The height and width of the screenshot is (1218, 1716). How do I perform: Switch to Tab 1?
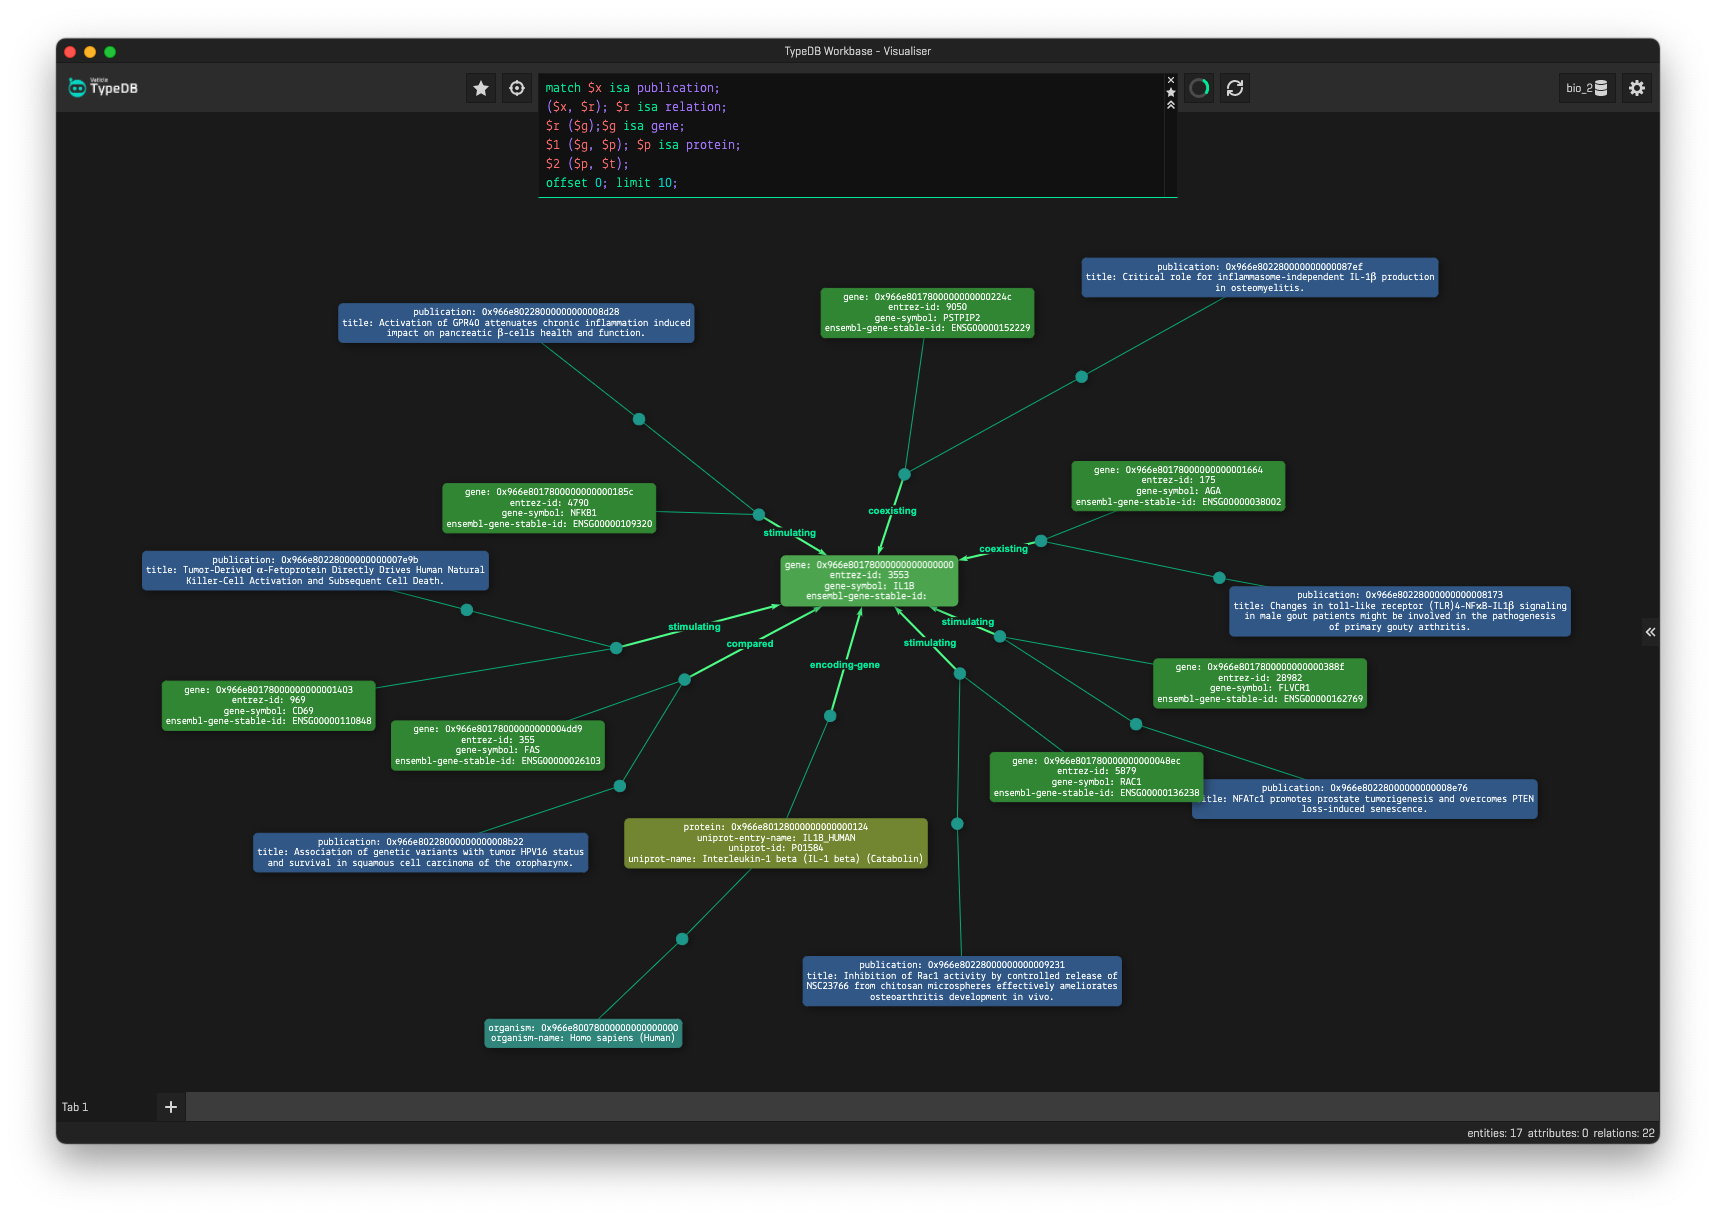pos(75,1107)
